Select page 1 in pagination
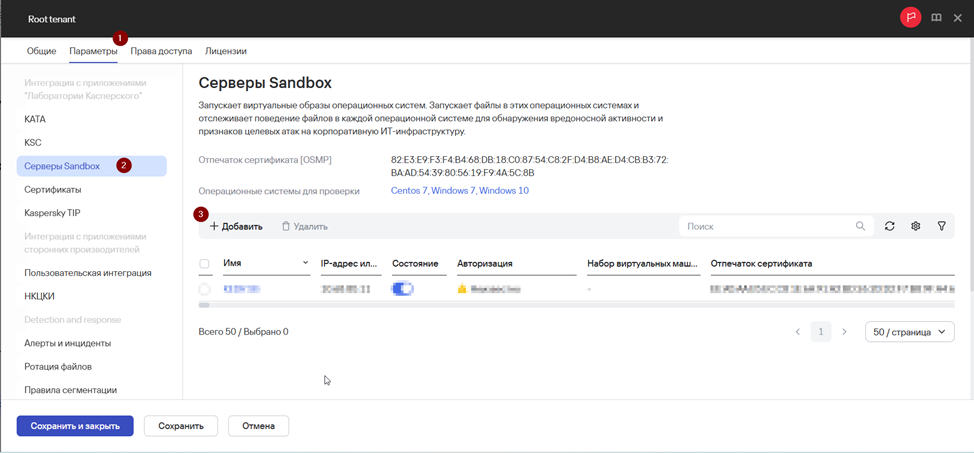 coord(821,332)
